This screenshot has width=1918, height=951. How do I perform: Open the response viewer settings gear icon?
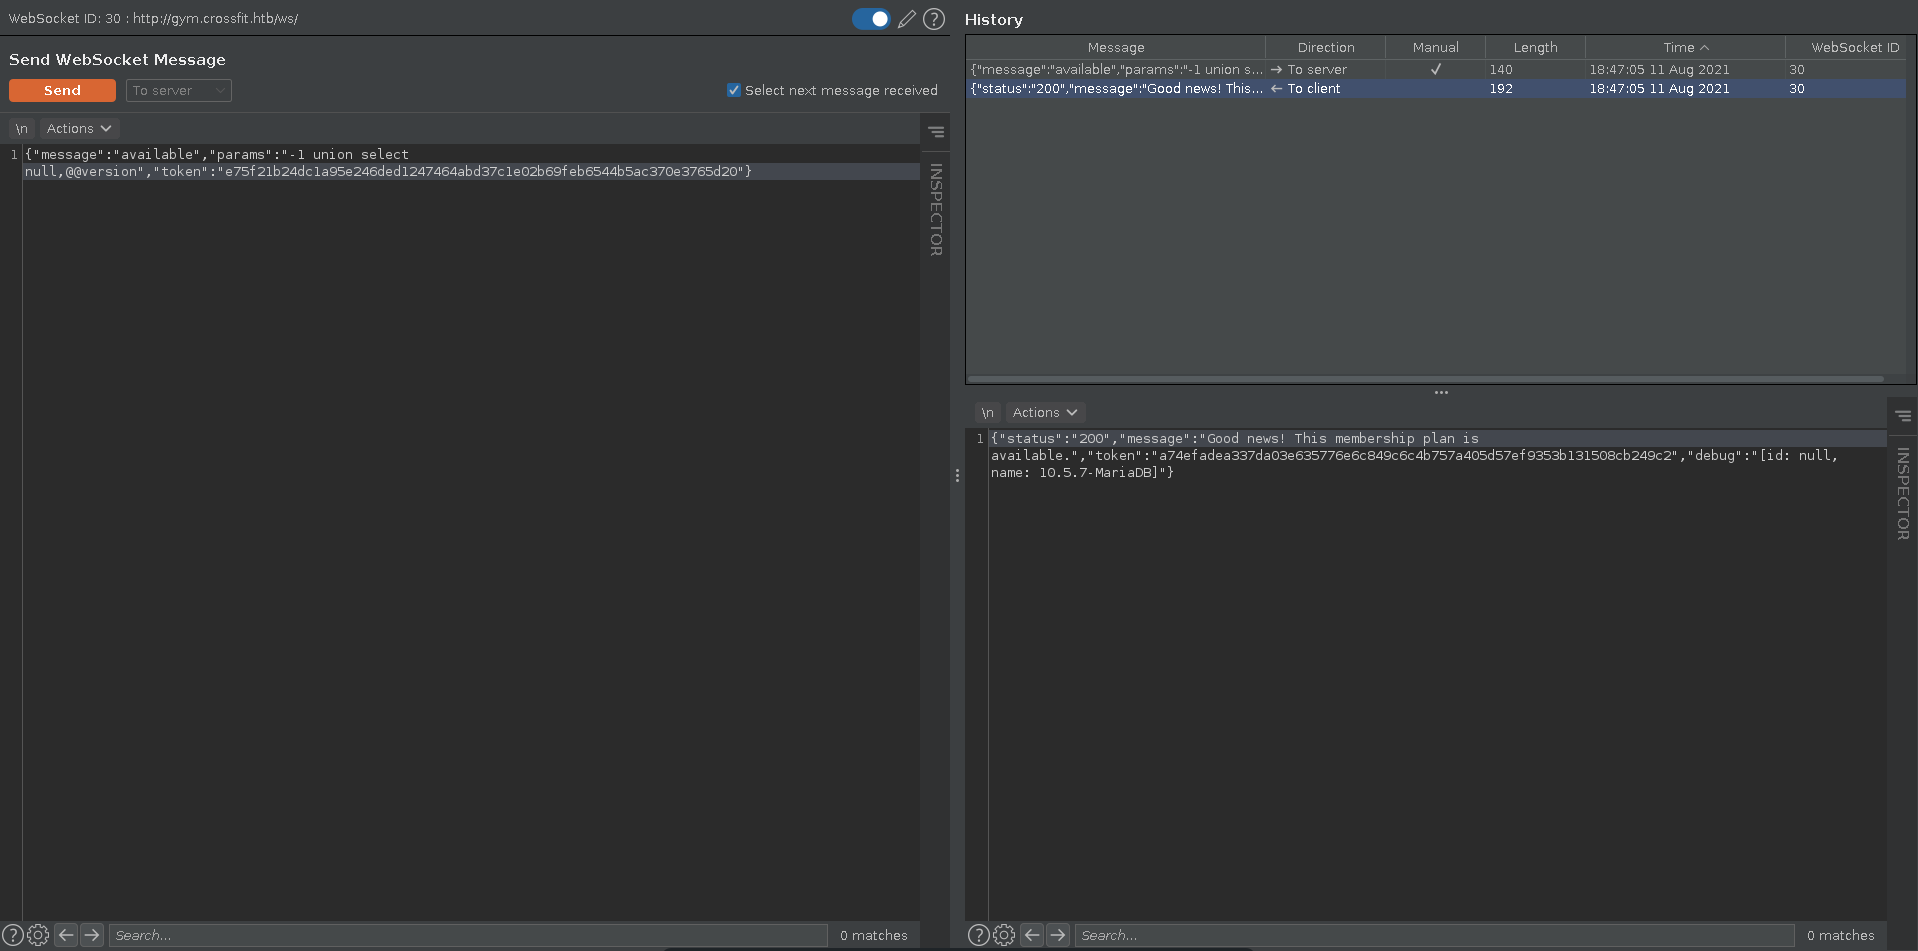(1004, 935)
